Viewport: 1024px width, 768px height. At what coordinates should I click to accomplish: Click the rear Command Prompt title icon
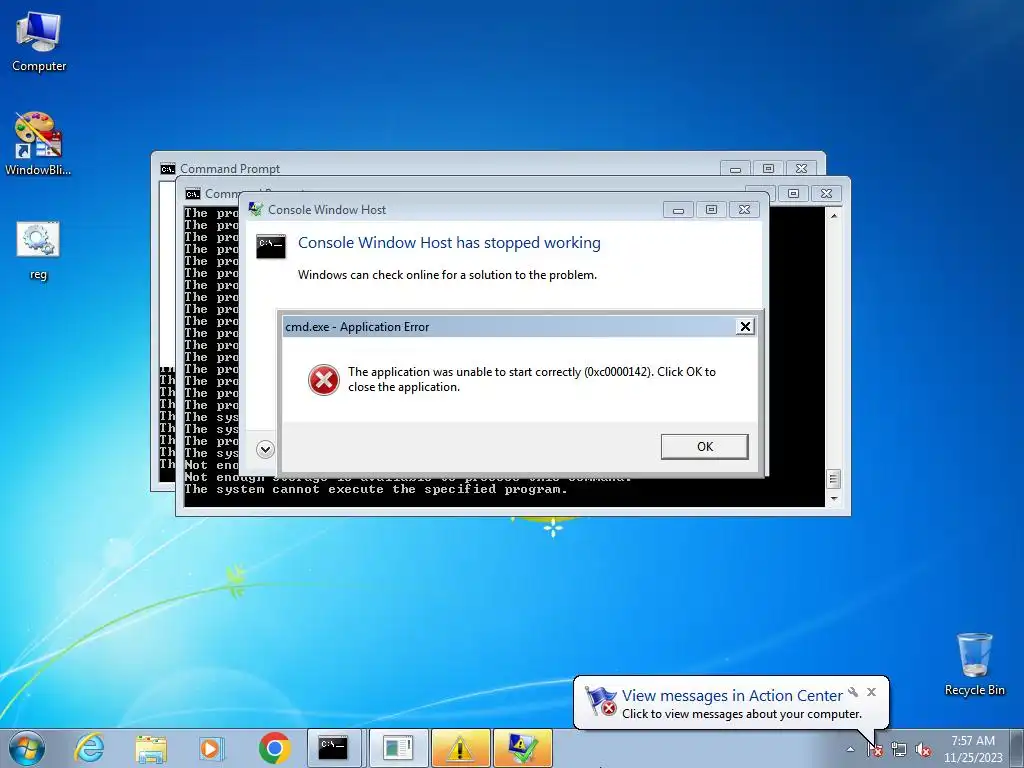(x=168, y=169)
